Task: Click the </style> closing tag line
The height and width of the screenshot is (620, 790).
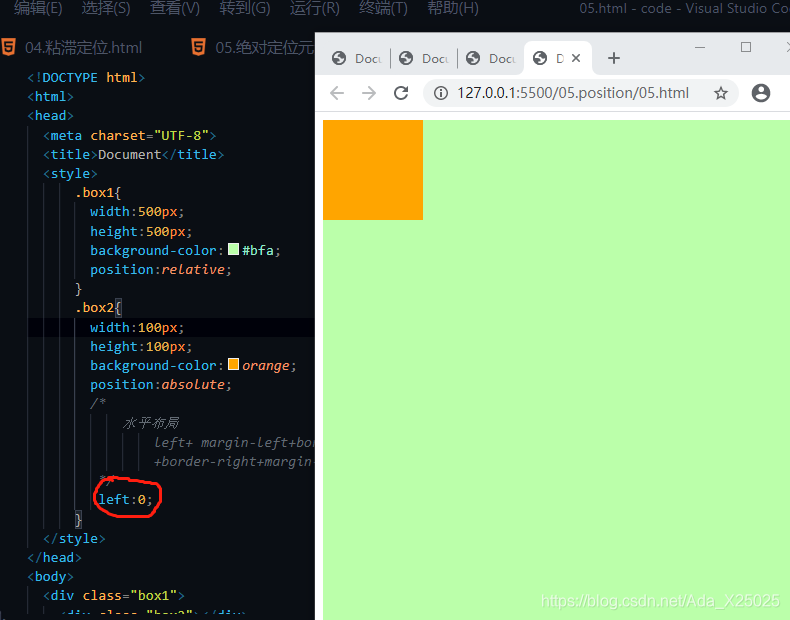Action: tap(75, 538)
